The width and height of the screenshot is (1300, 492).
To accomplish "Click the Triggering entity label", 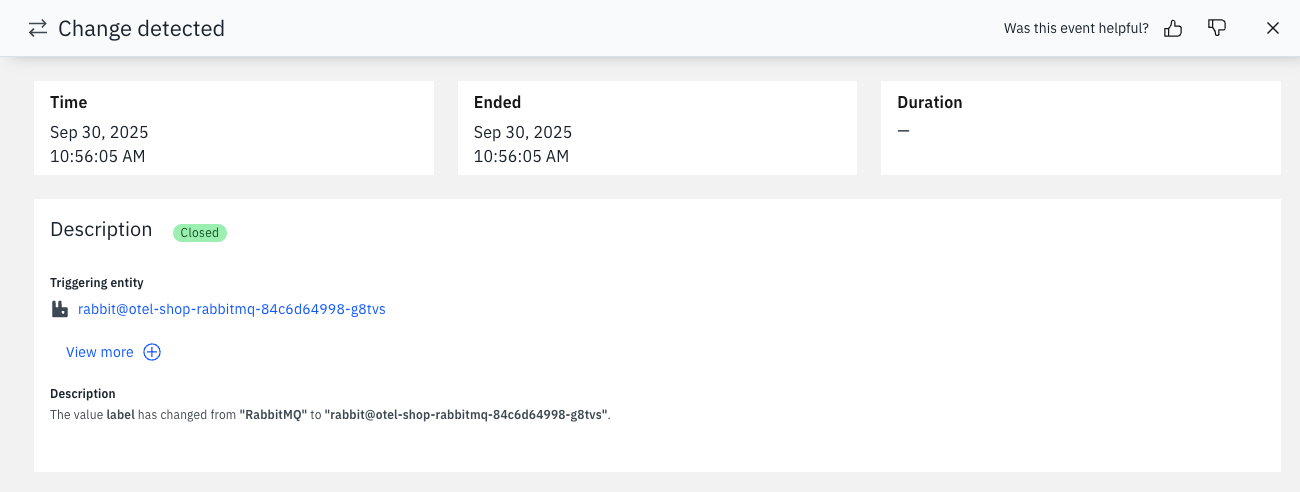I will (x=97, y=283).
